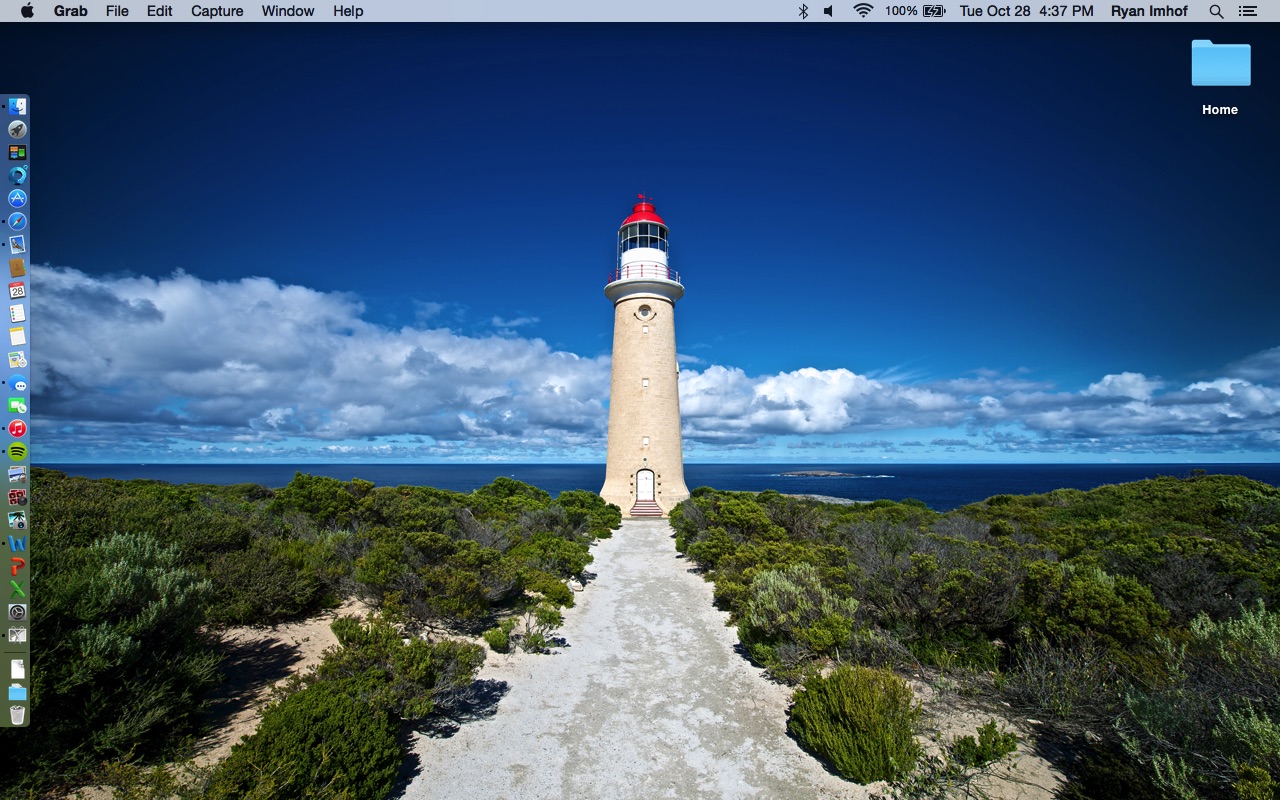Open the Capture menu
Screen dimensions: 1280x800
click(x=217, y=11)
